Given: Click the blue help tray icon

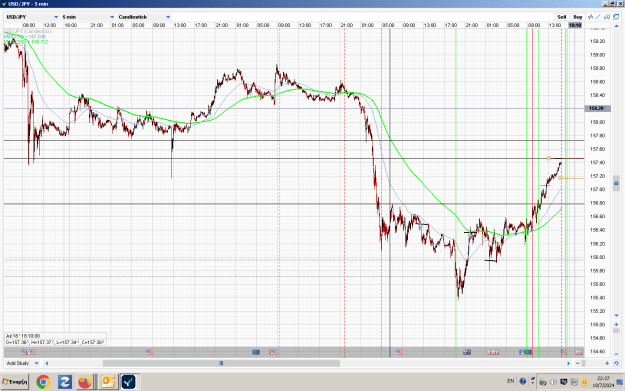Looking at the screenshot, I should (523, 381).
